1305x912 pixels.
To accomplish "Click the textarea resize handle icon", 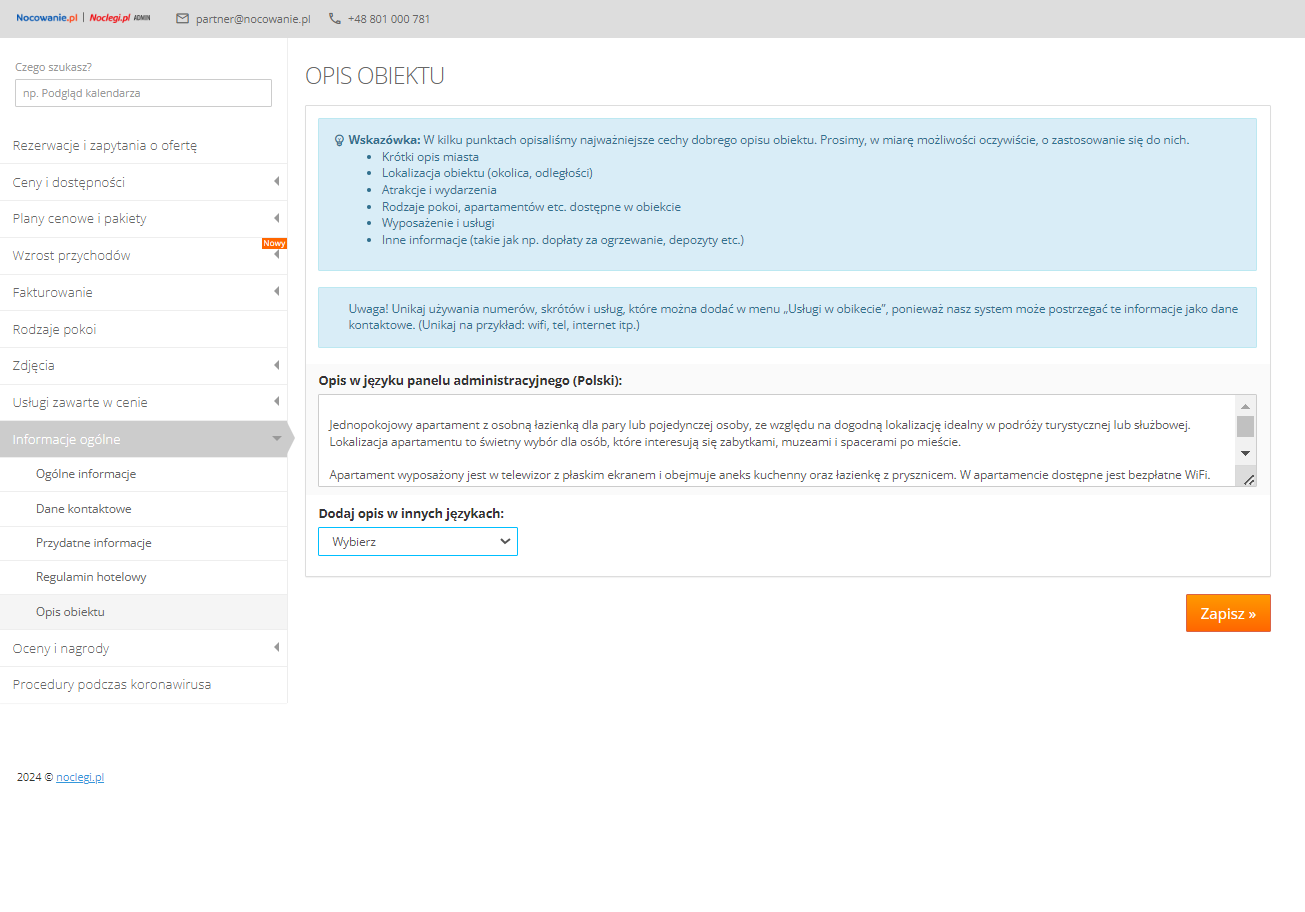I will coord(1248,479).
